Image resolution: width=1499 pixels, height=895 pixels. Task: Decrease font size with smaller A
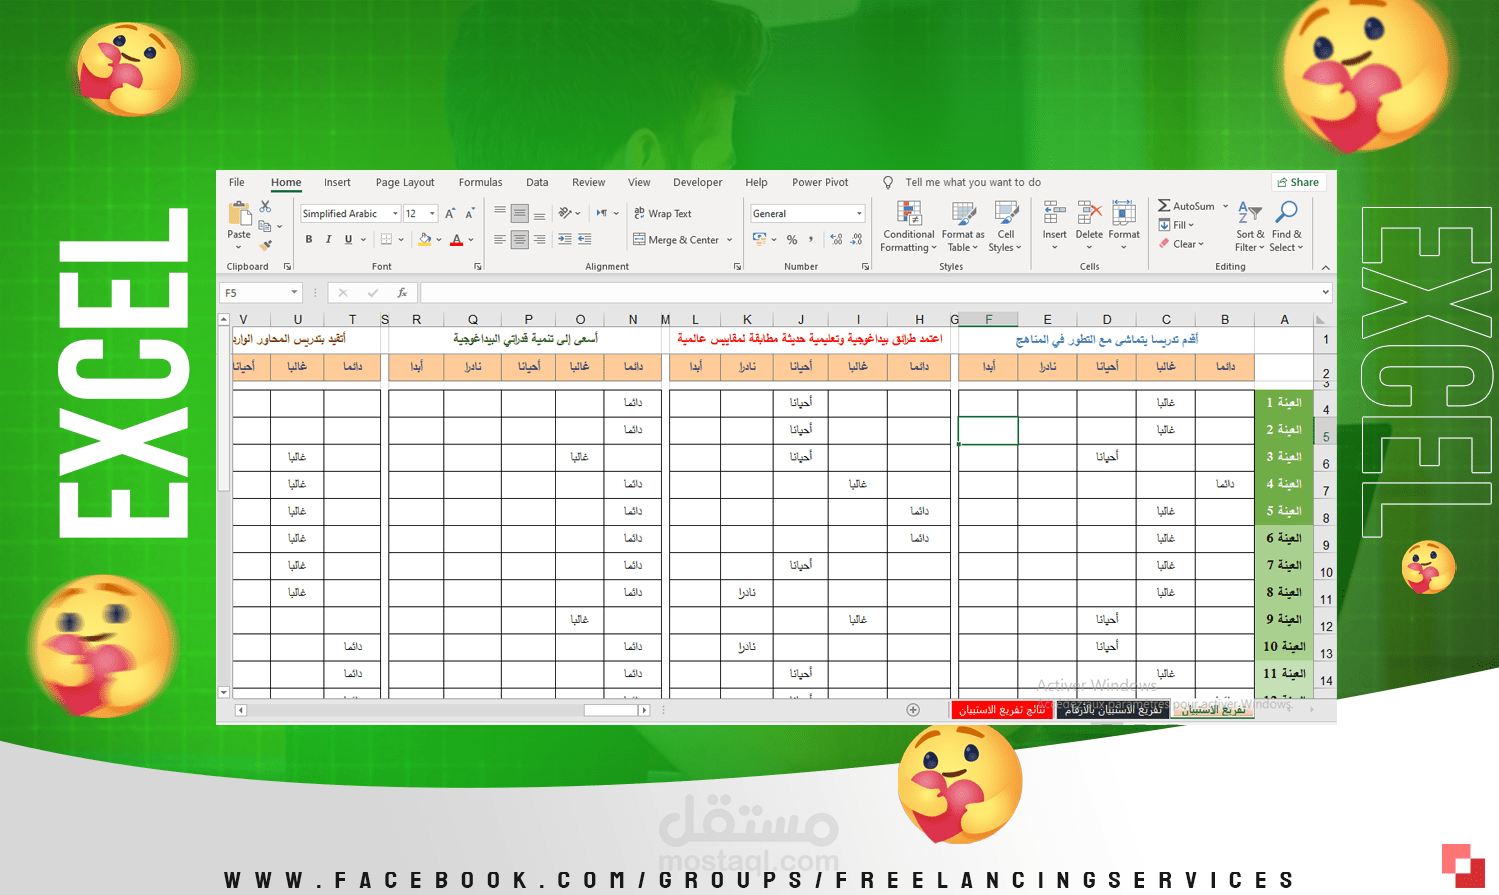470,213
